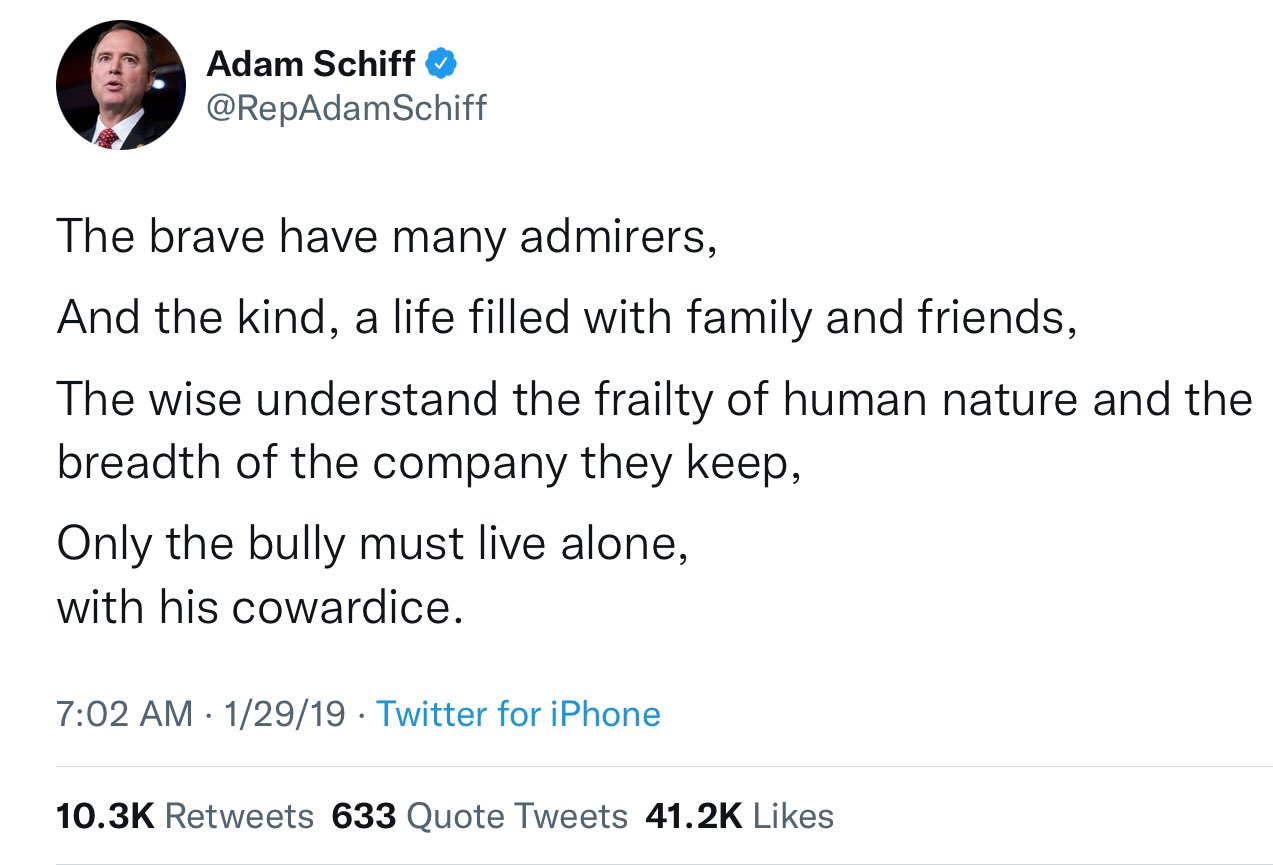The height and width of the screenshot is (865, 1273).
Task: Open the "Quote Tweets" list label
Action: click(518, 816)
